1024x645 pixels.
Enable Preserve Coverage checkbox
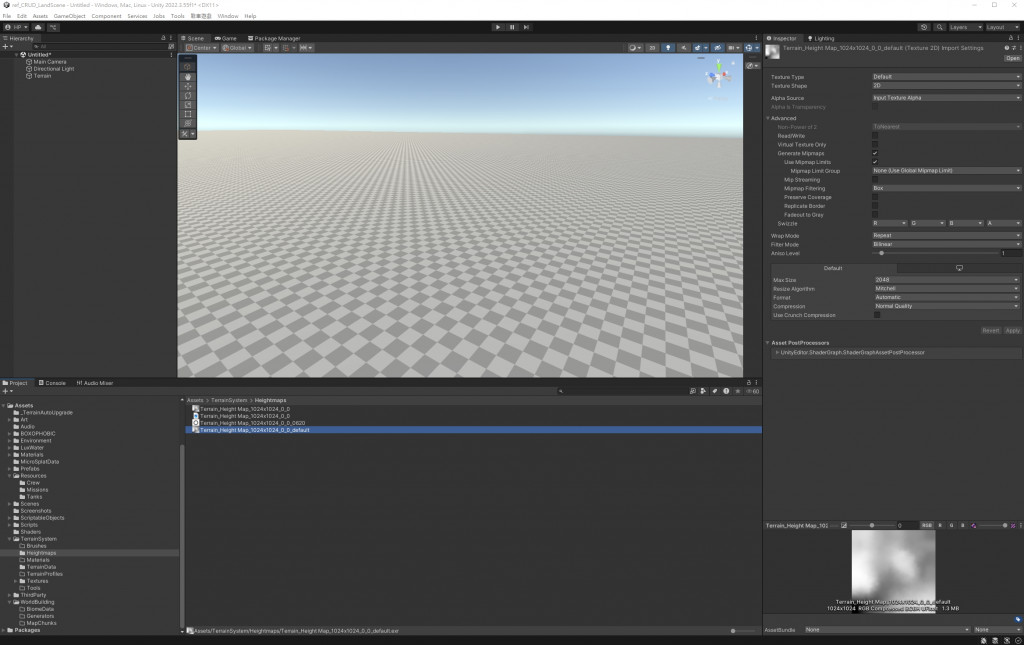875,197
